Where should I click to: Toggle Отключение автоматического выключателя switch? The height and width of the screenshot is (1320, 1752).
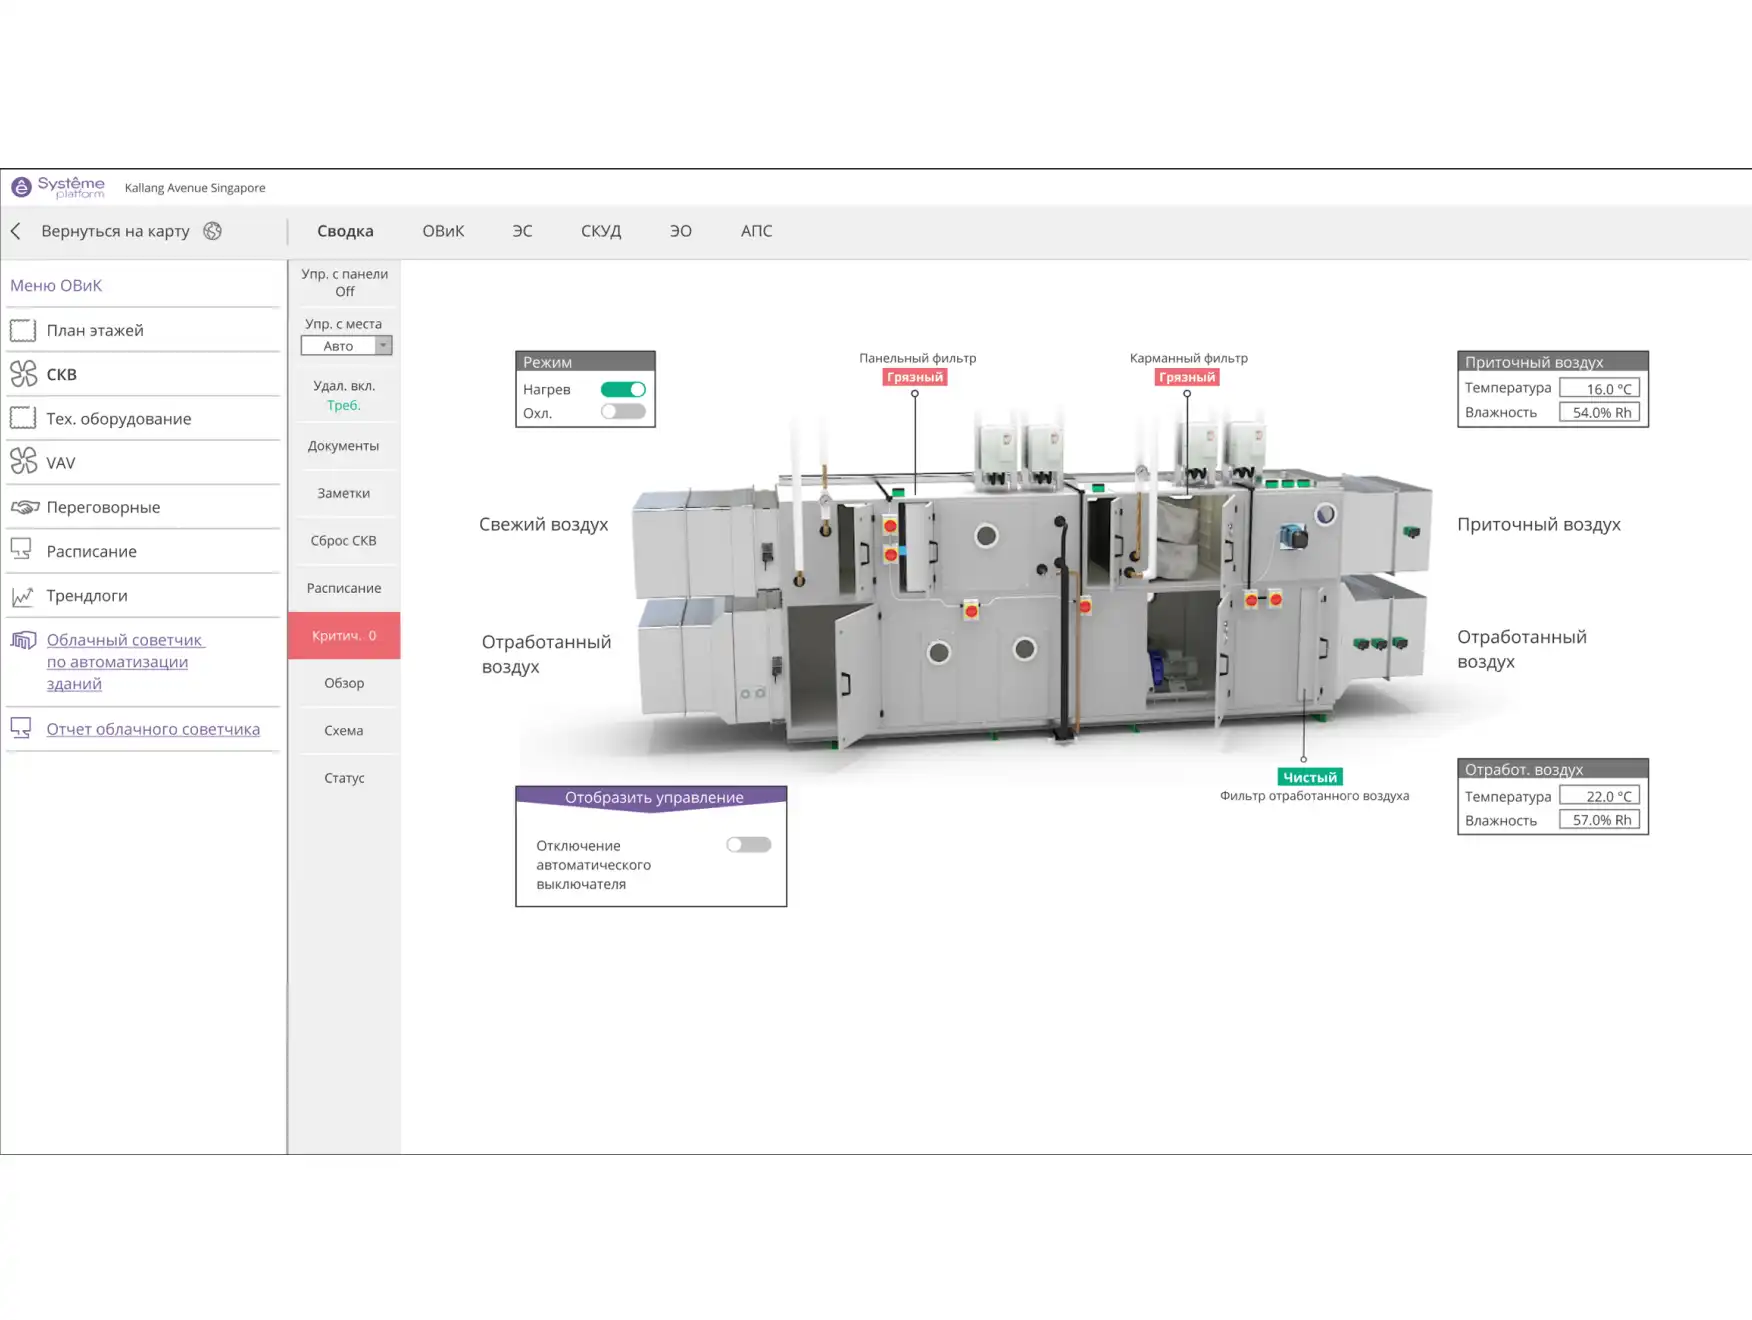click(748, 845)
